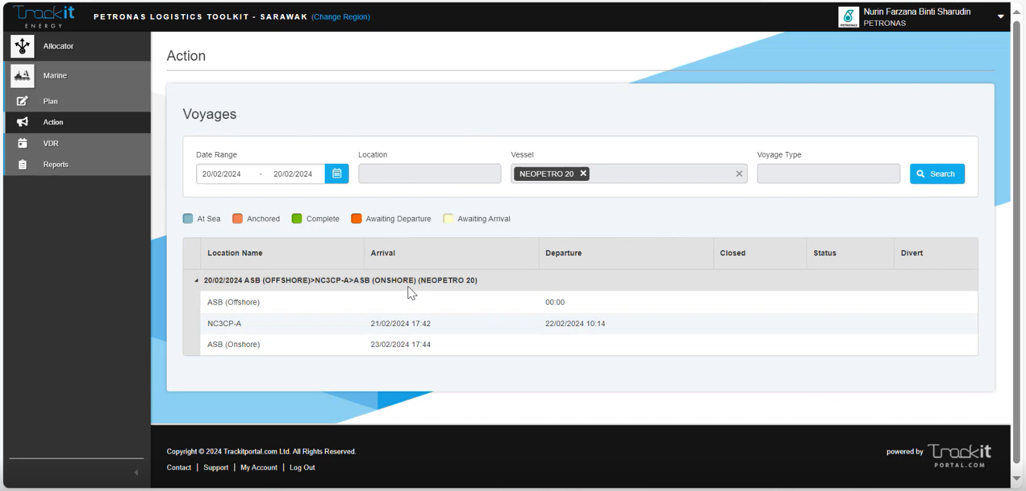Remove the NEOPETRO 20 vessel tag
Viewport: 1026px width, 491px height.
(583, 173)
